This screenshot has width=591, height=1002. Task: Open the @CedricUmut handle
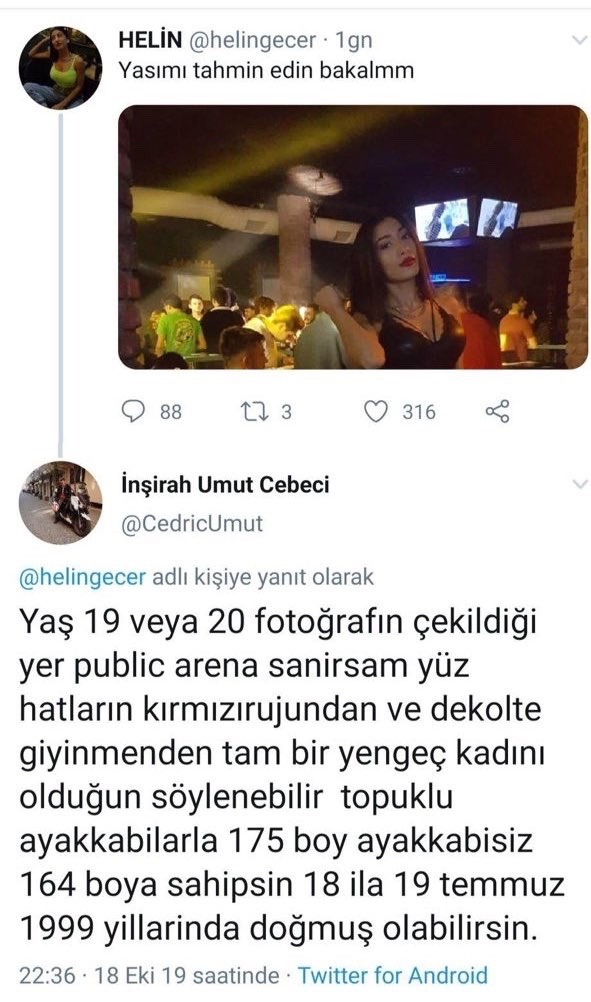coord(192,523)
